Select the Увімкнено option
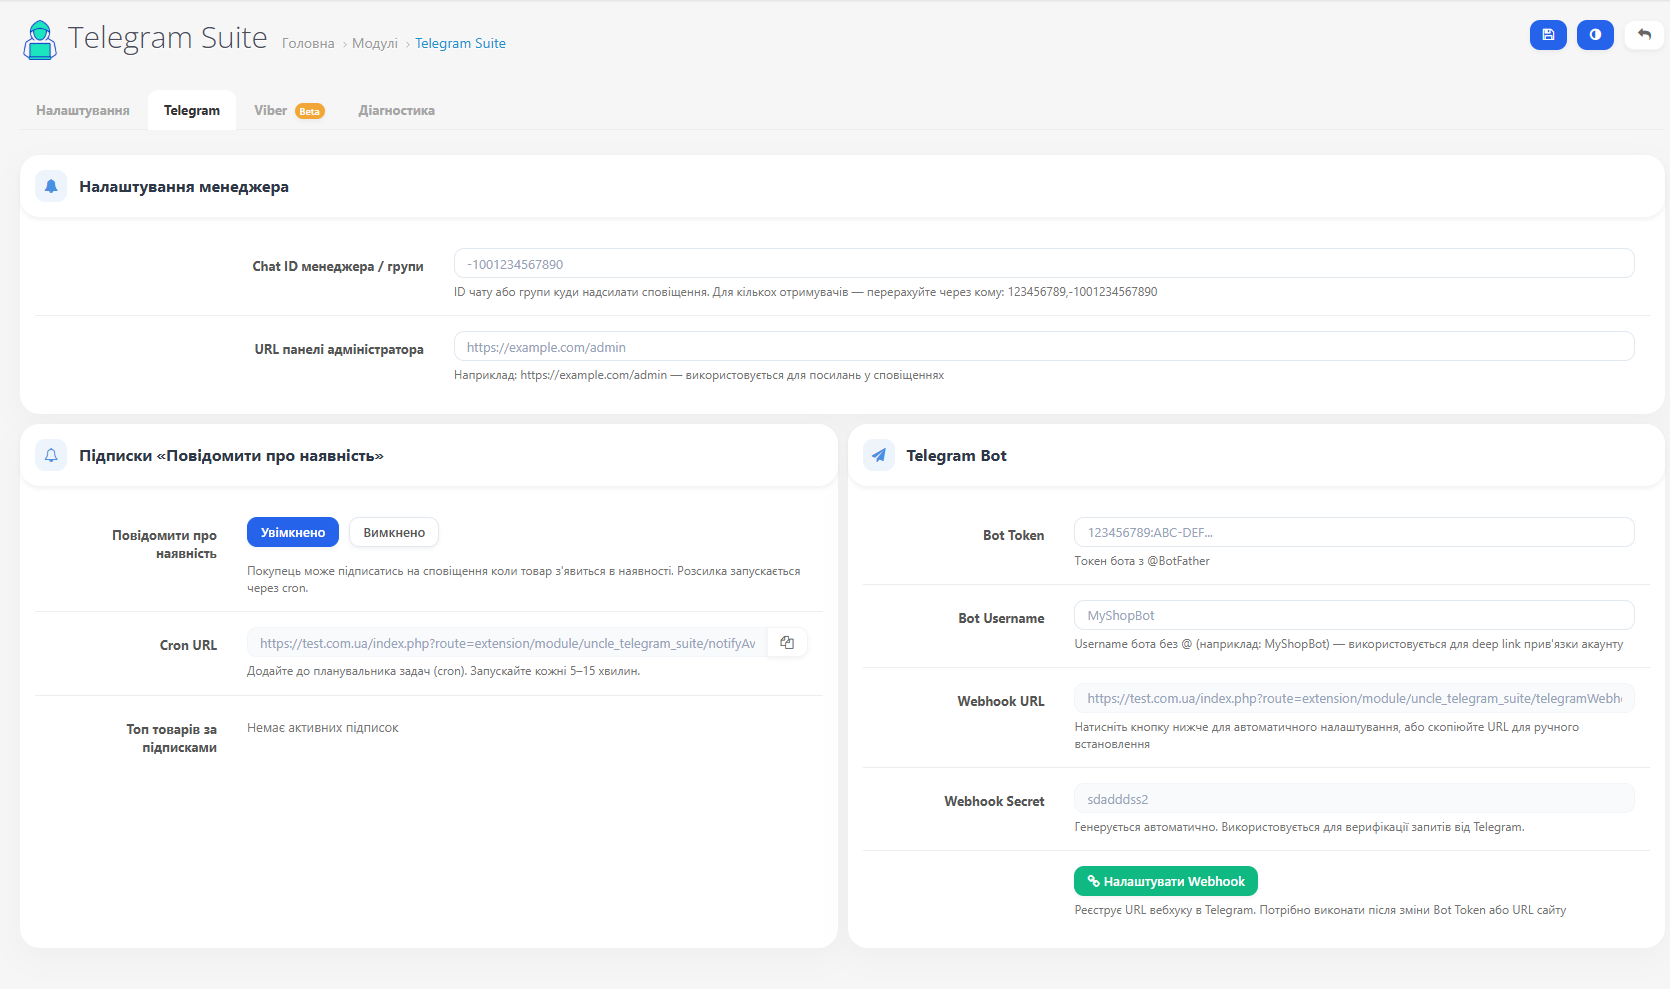Viewport: 1670px width, 989px height. tap(293, 532)
